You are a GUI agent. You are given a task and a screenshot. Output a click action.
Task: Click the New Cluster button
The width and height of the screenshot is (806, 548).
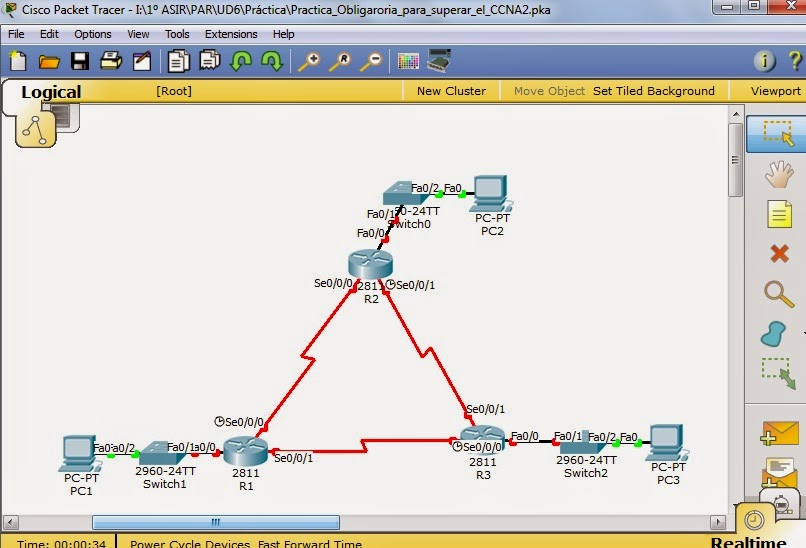tap(451, 91)
